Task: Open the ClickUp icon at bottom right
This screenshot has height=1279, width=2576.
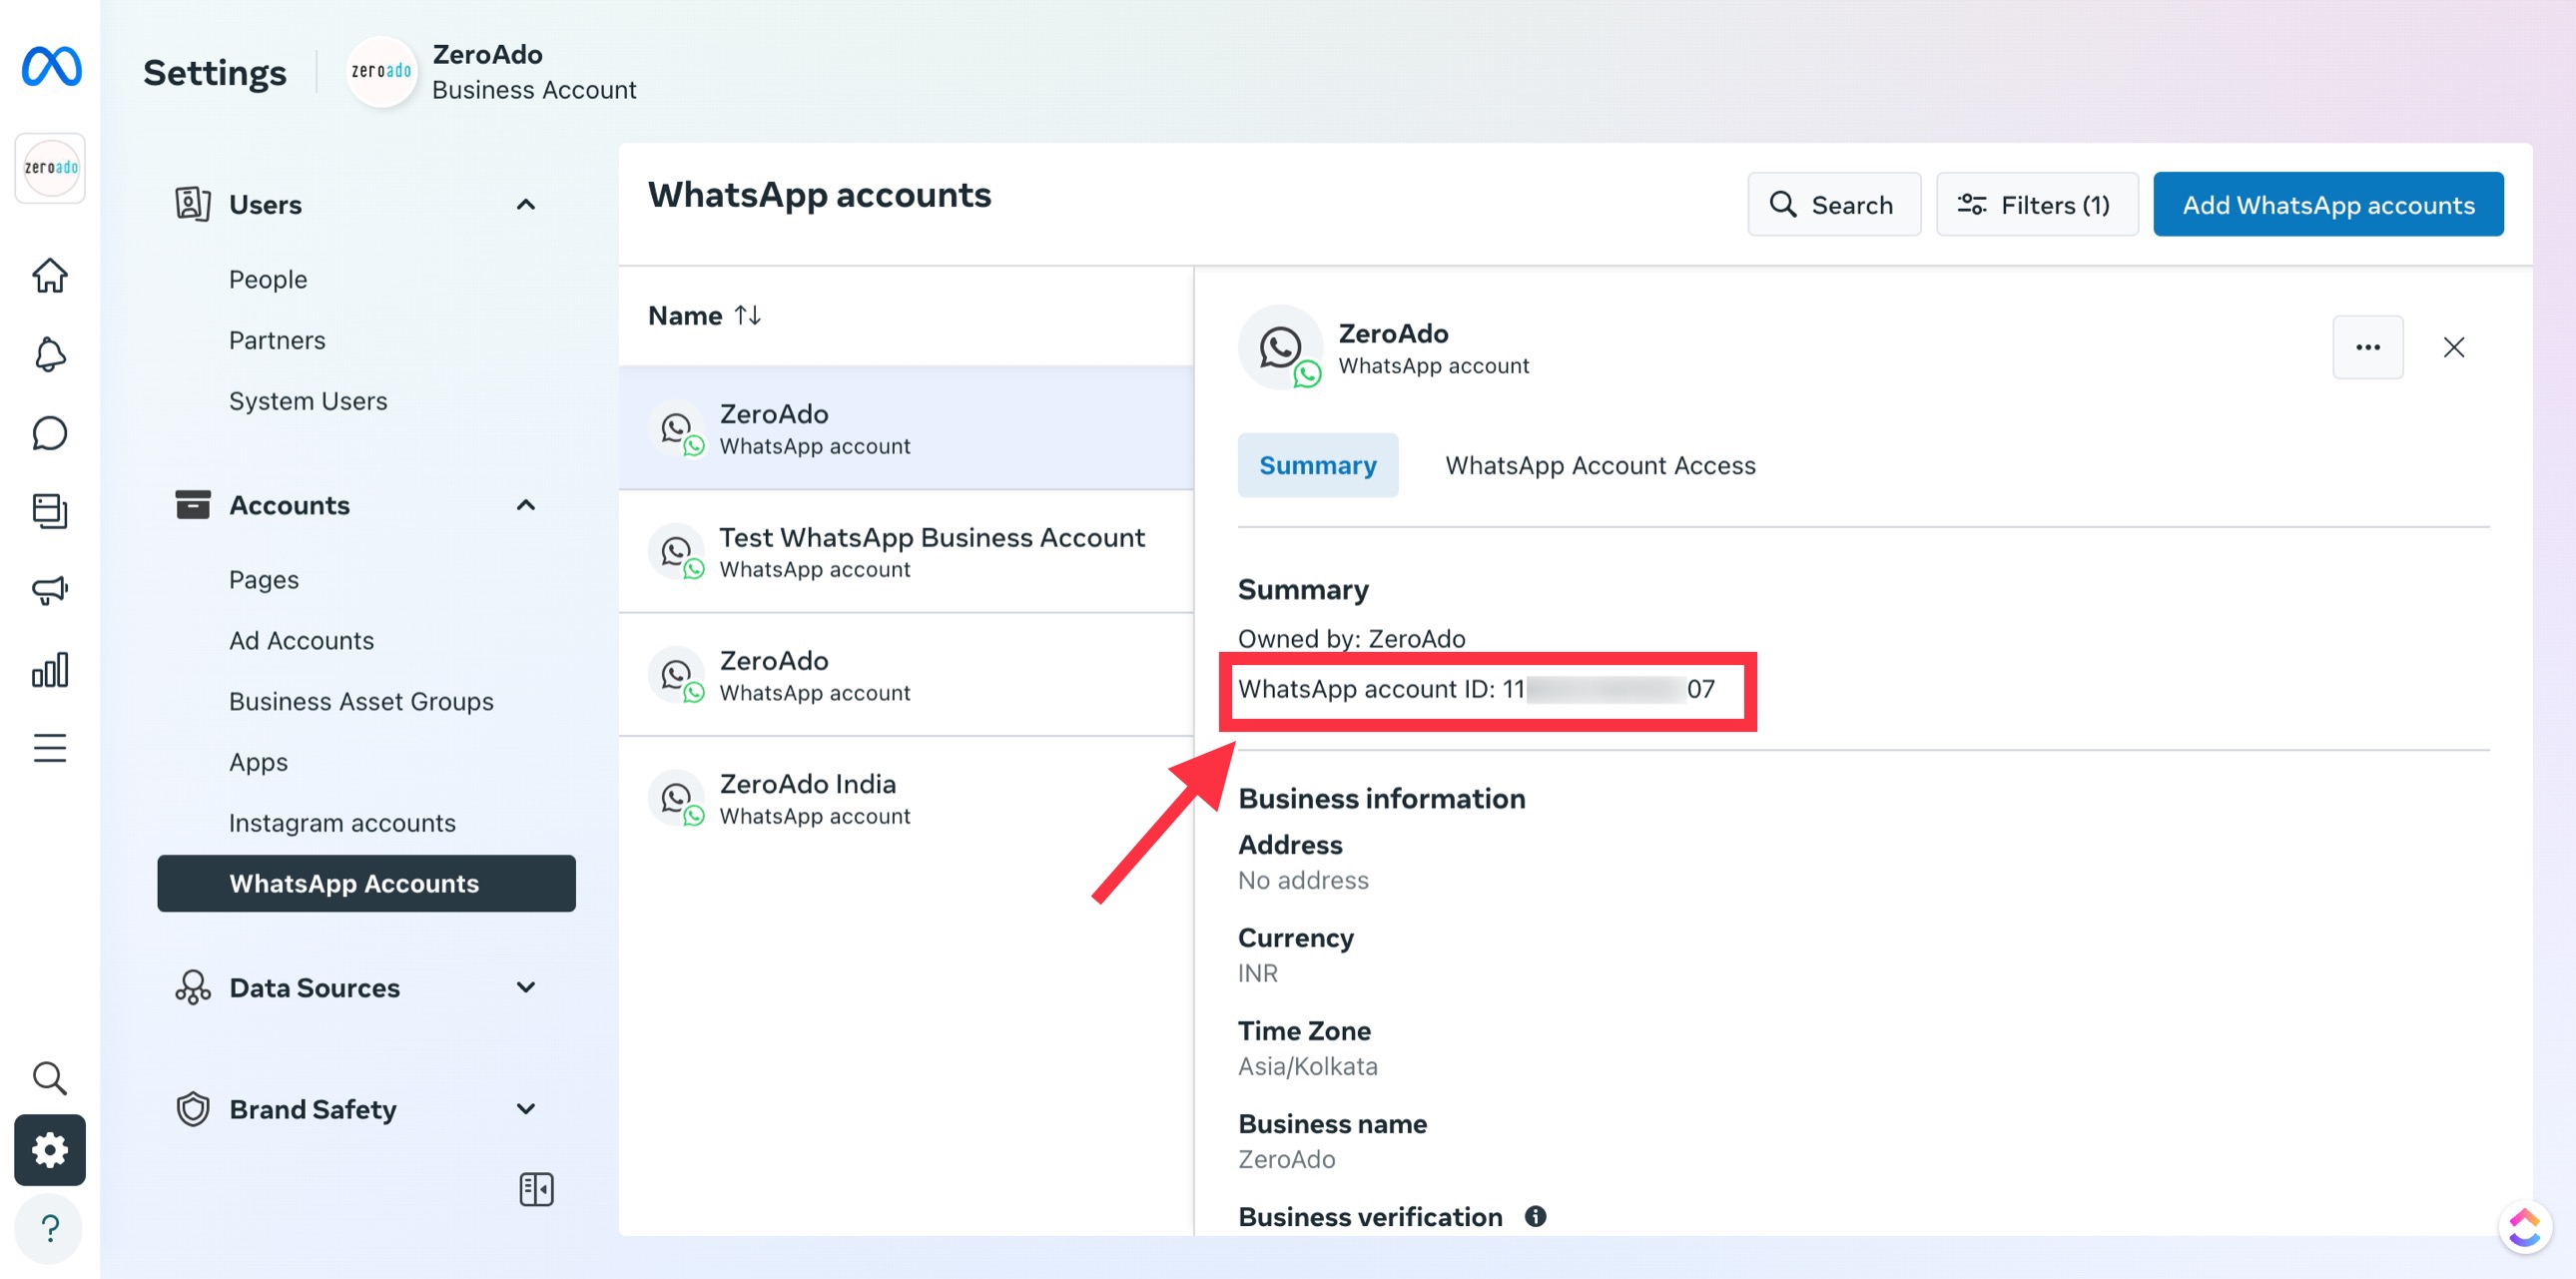Action: [2527, 1226]
